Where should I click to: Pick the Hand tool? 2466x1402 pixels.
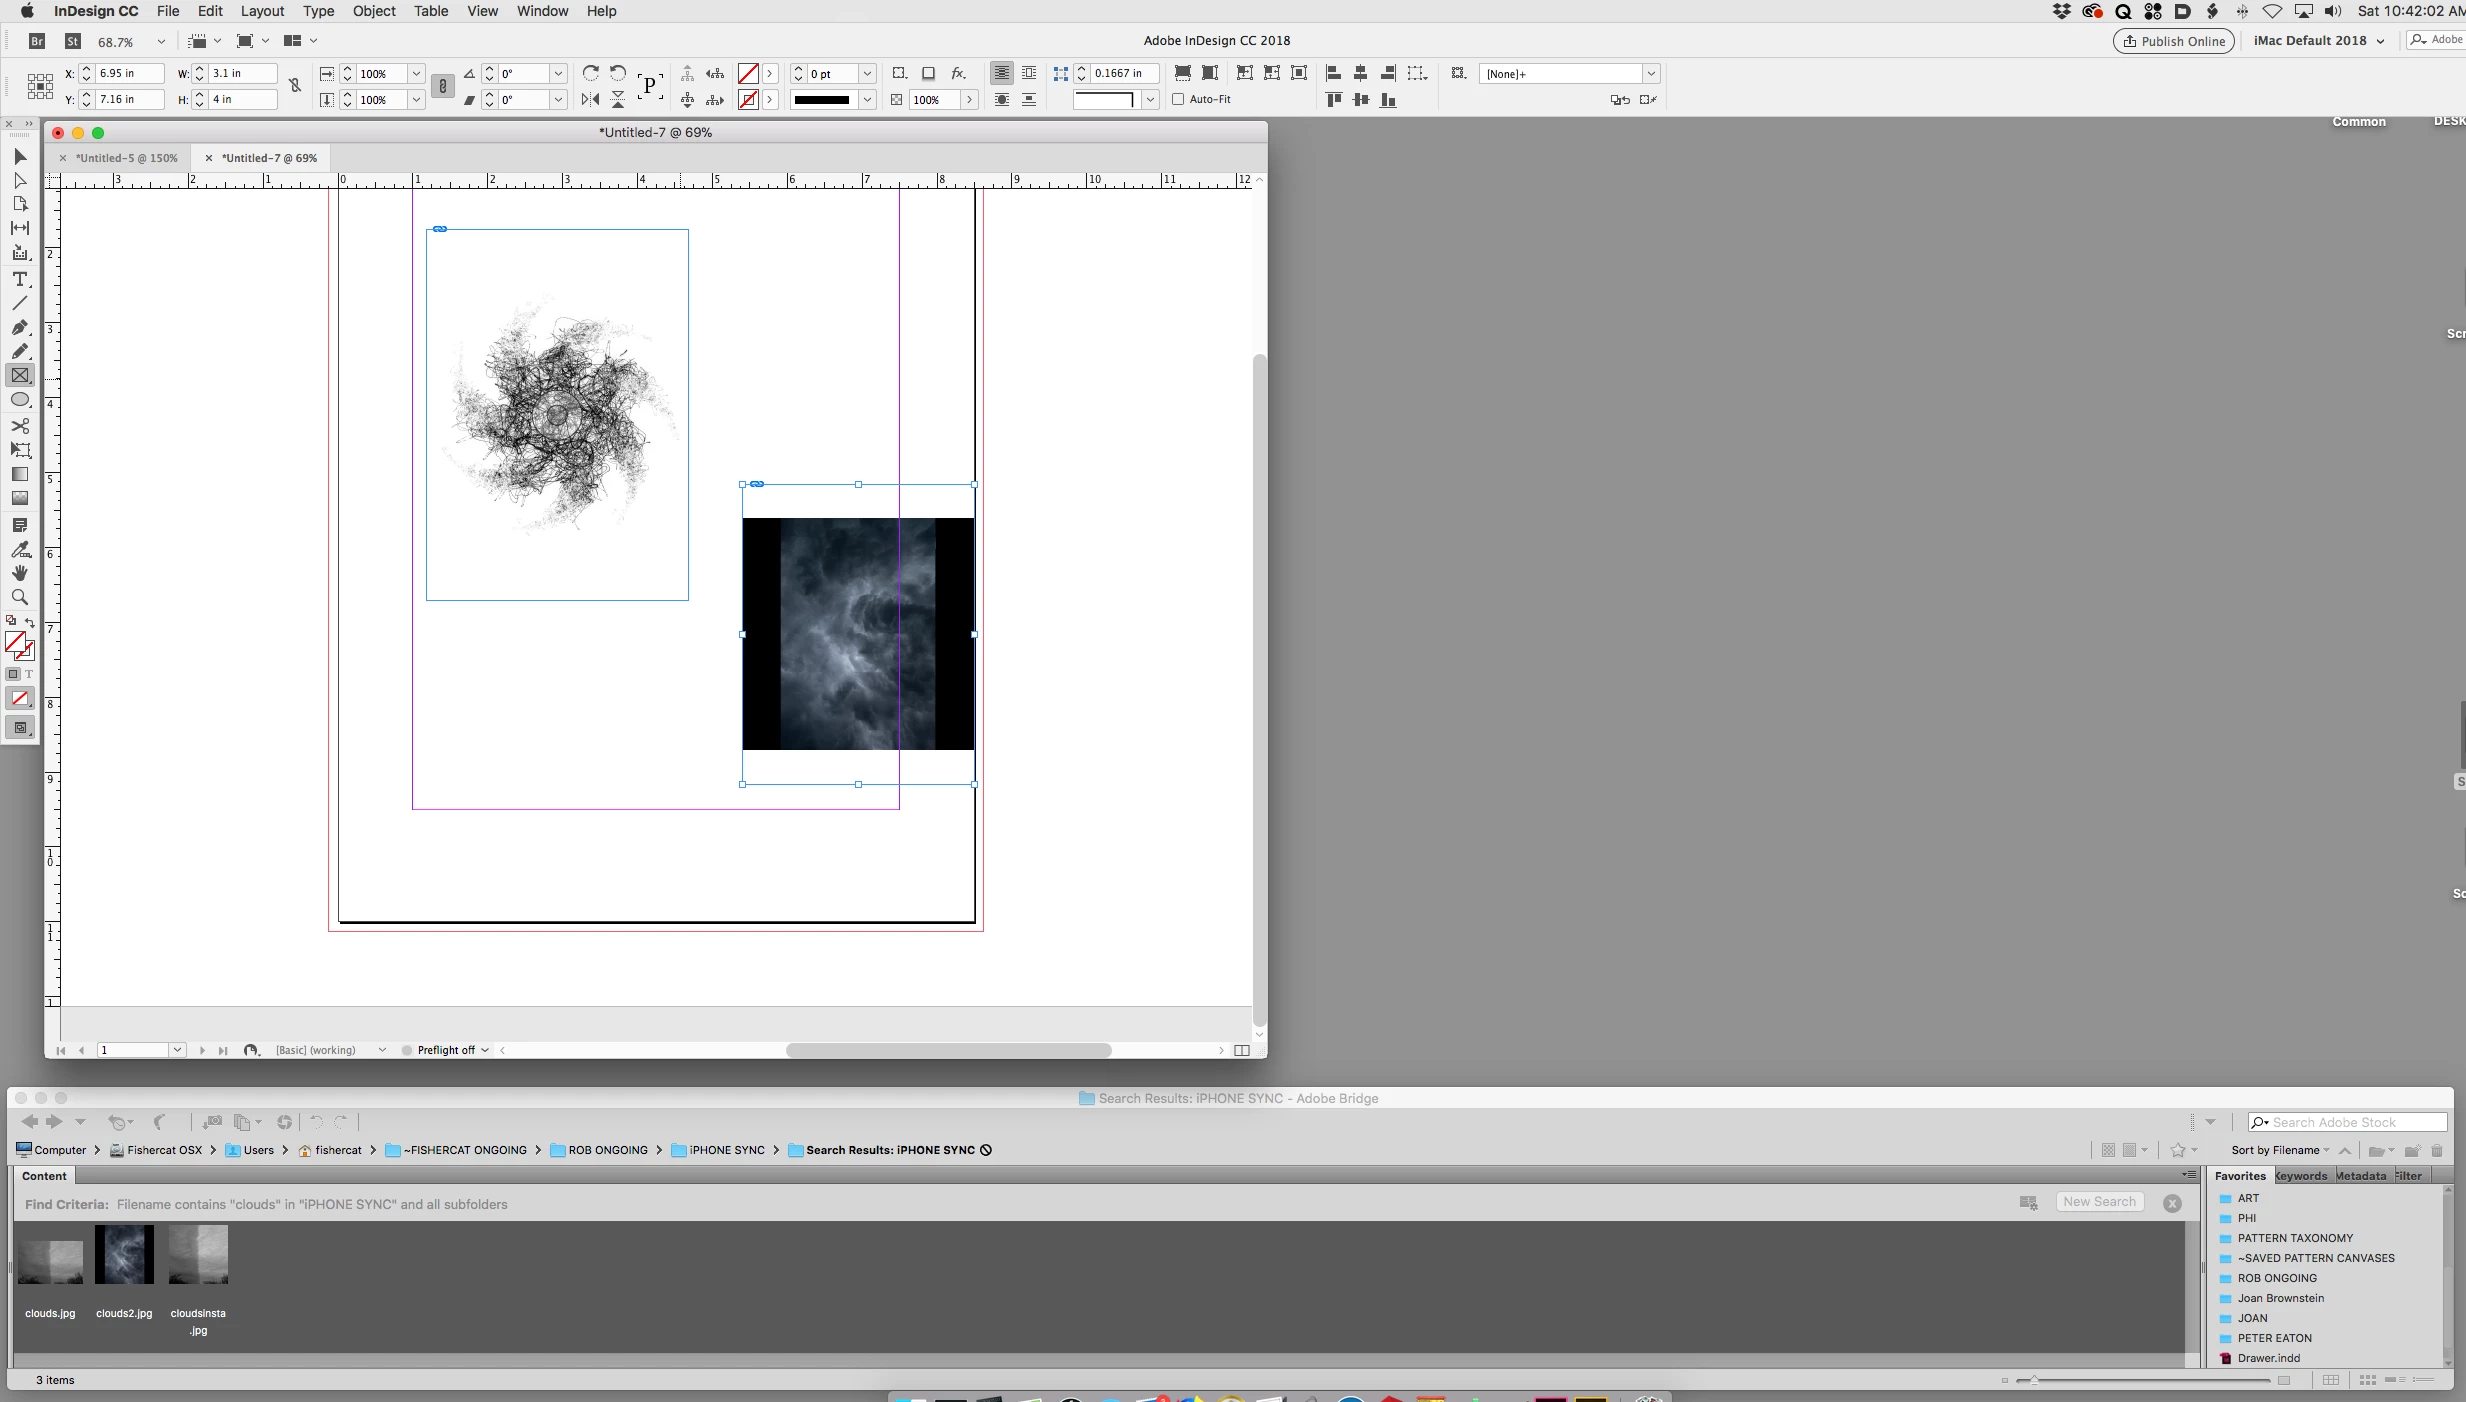point(20,573)
